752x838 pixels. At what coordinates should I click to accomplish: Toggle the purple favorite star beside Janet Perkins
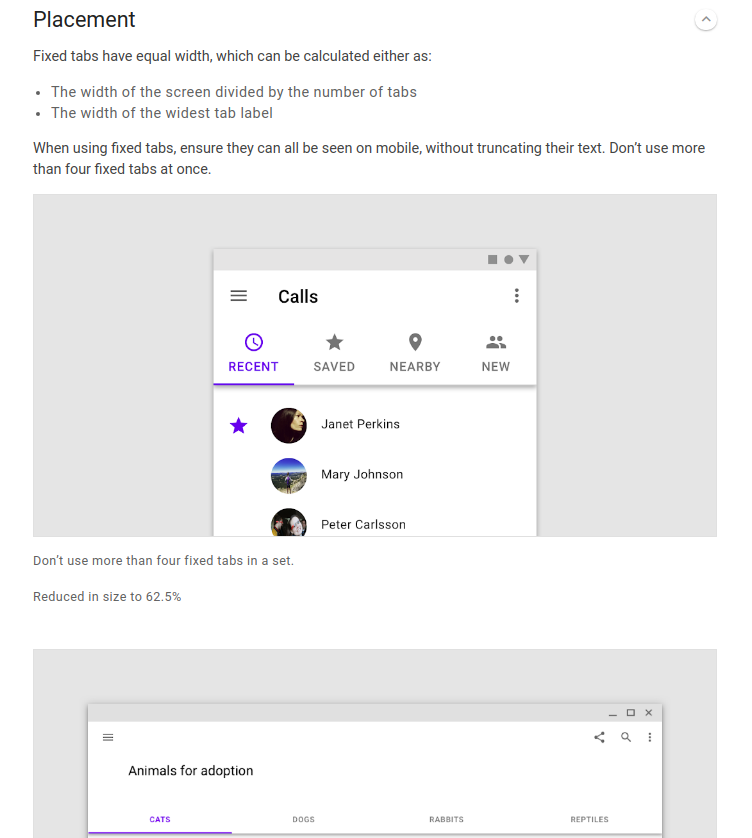coord(238,425)
